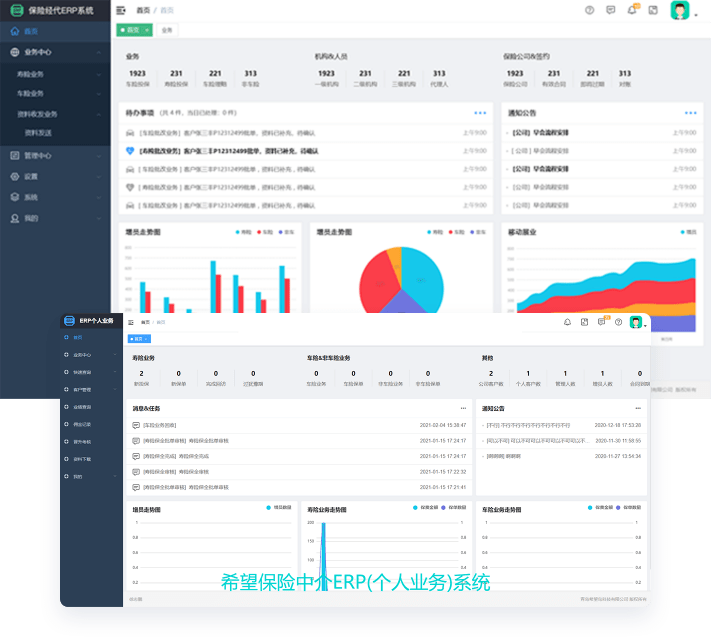Collapse the sidebar using the top-left menu fold icon
The width and height of the screenshot is (711, 642).
point(121,10)
